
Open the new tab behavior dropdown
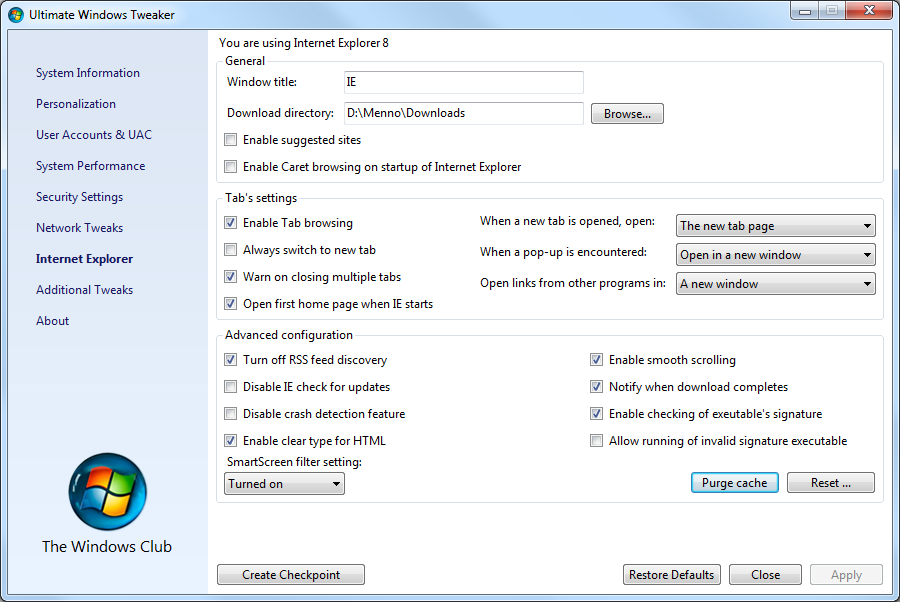pos(775,226)
